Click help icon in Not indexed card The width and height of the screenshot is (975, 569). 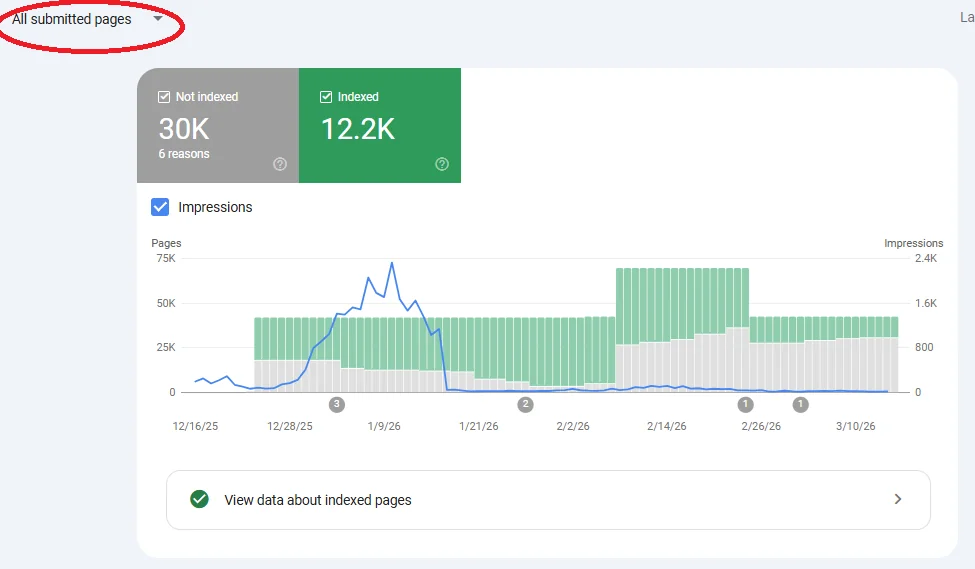click(280, 164)
